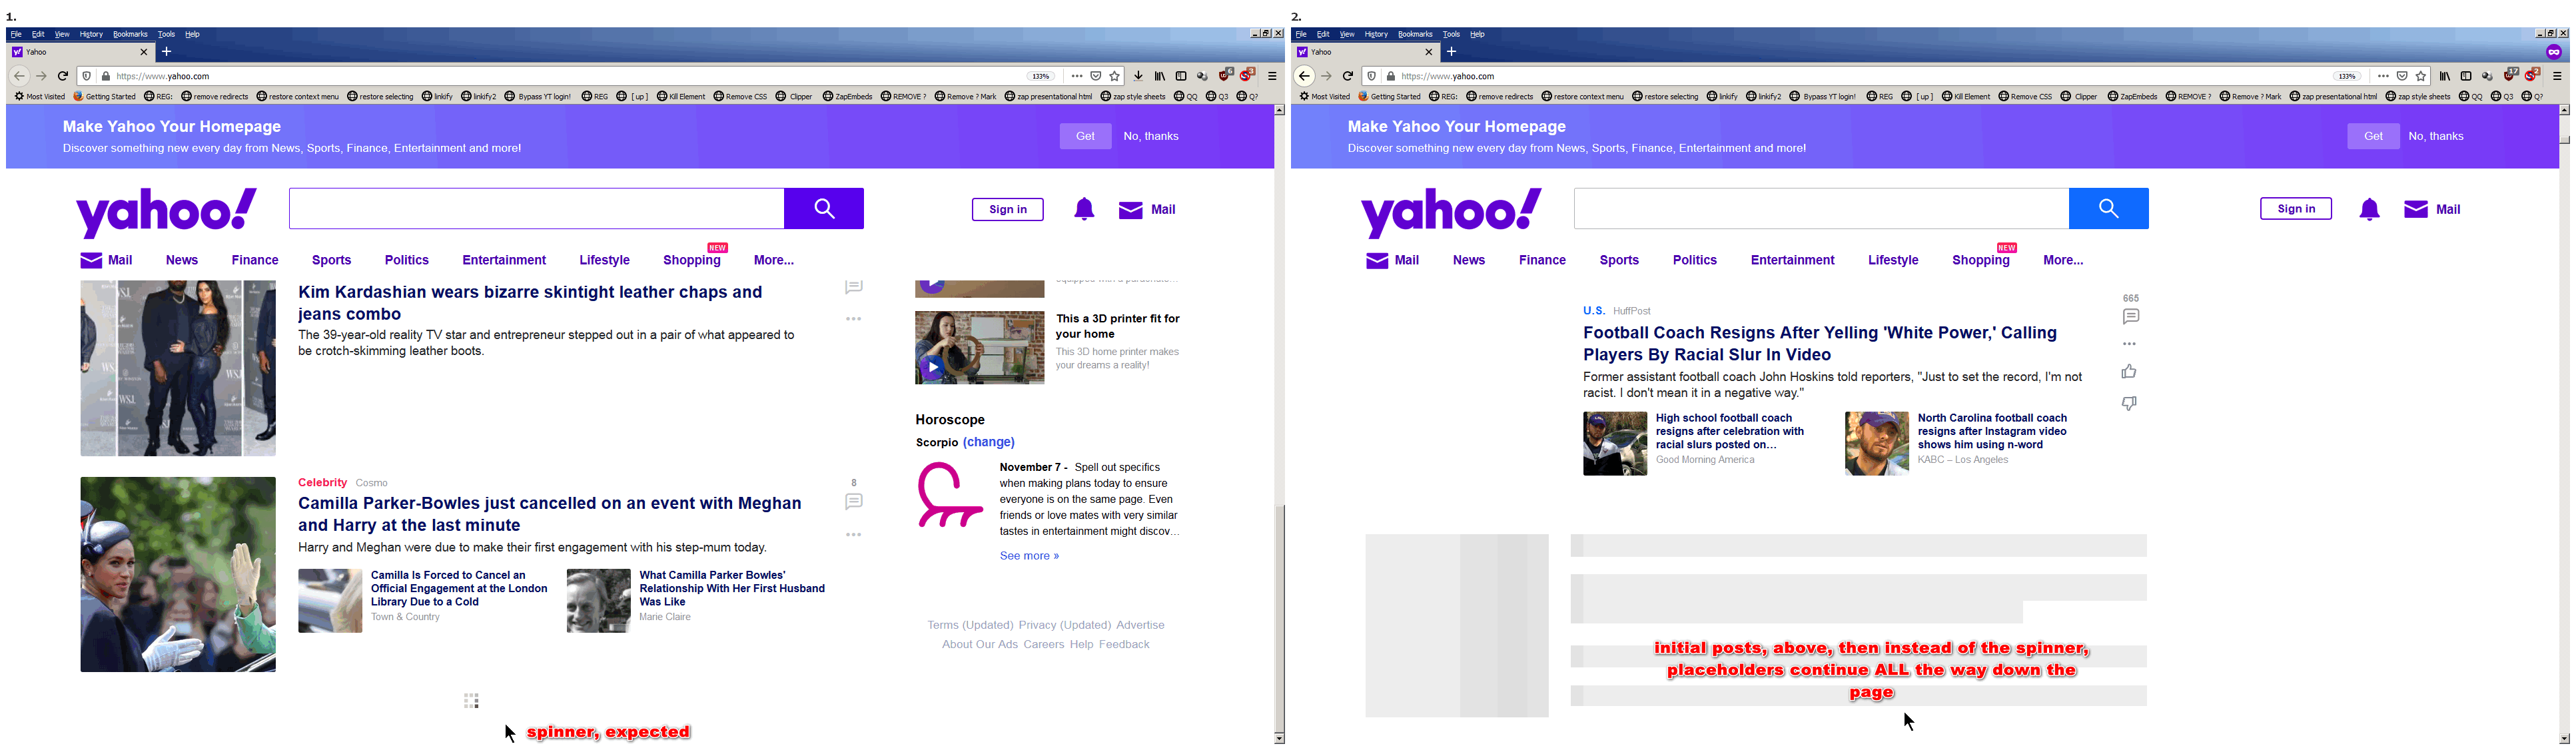Screen dimensions: 2576x750
Task: Click the Yahoo notifications bell in the right window
Action: (x=2369, y=209)
